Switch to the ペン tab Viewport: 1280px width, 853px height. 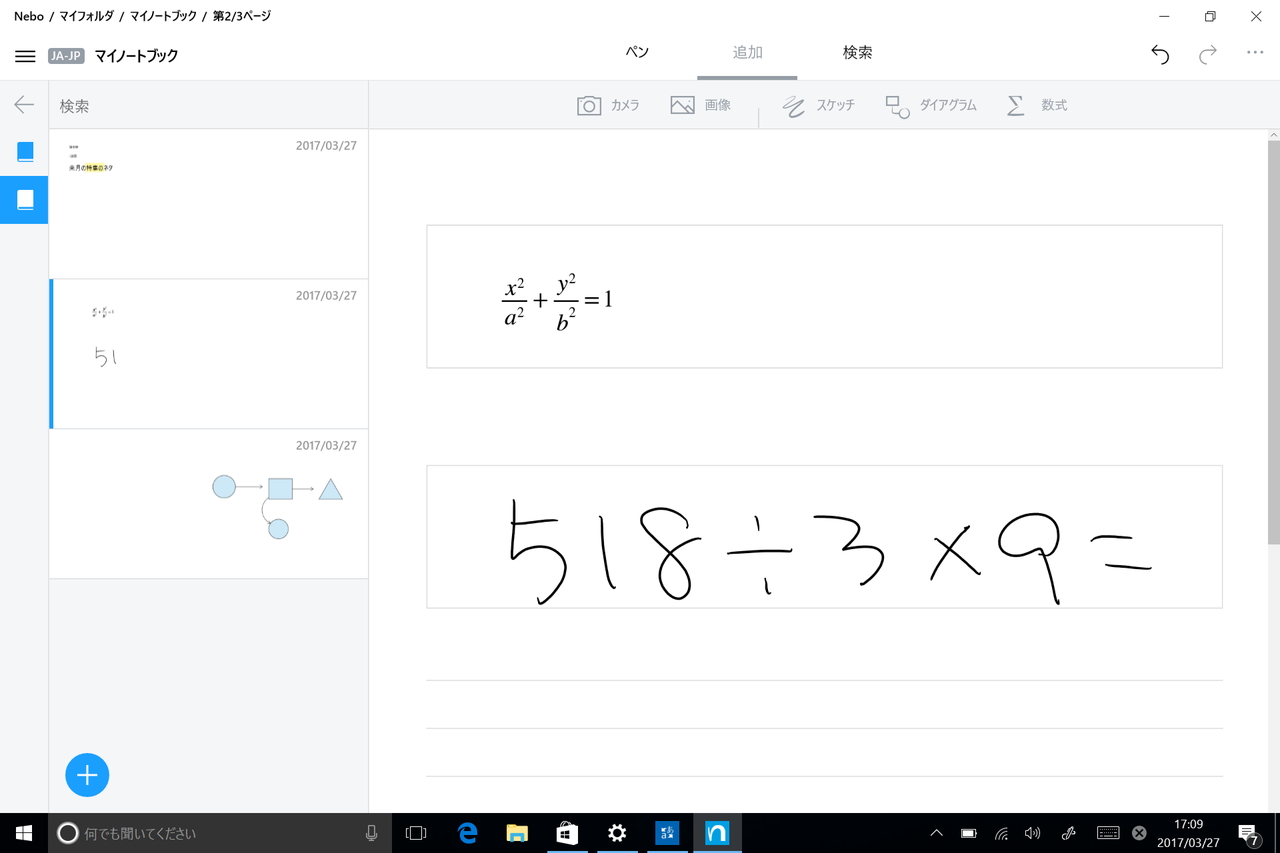(x=636, y=51)
